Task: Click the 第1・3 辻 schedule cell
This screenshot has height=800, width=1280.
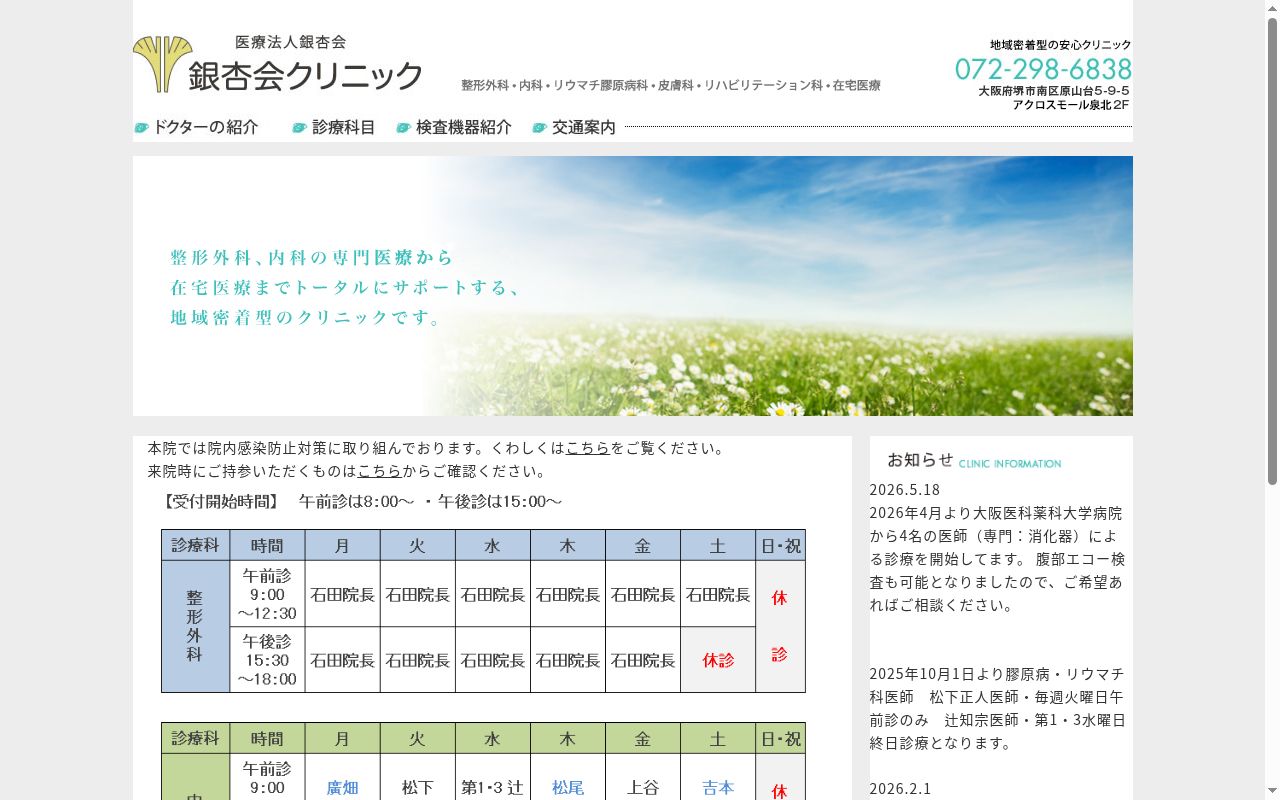Action: (492, 788)
